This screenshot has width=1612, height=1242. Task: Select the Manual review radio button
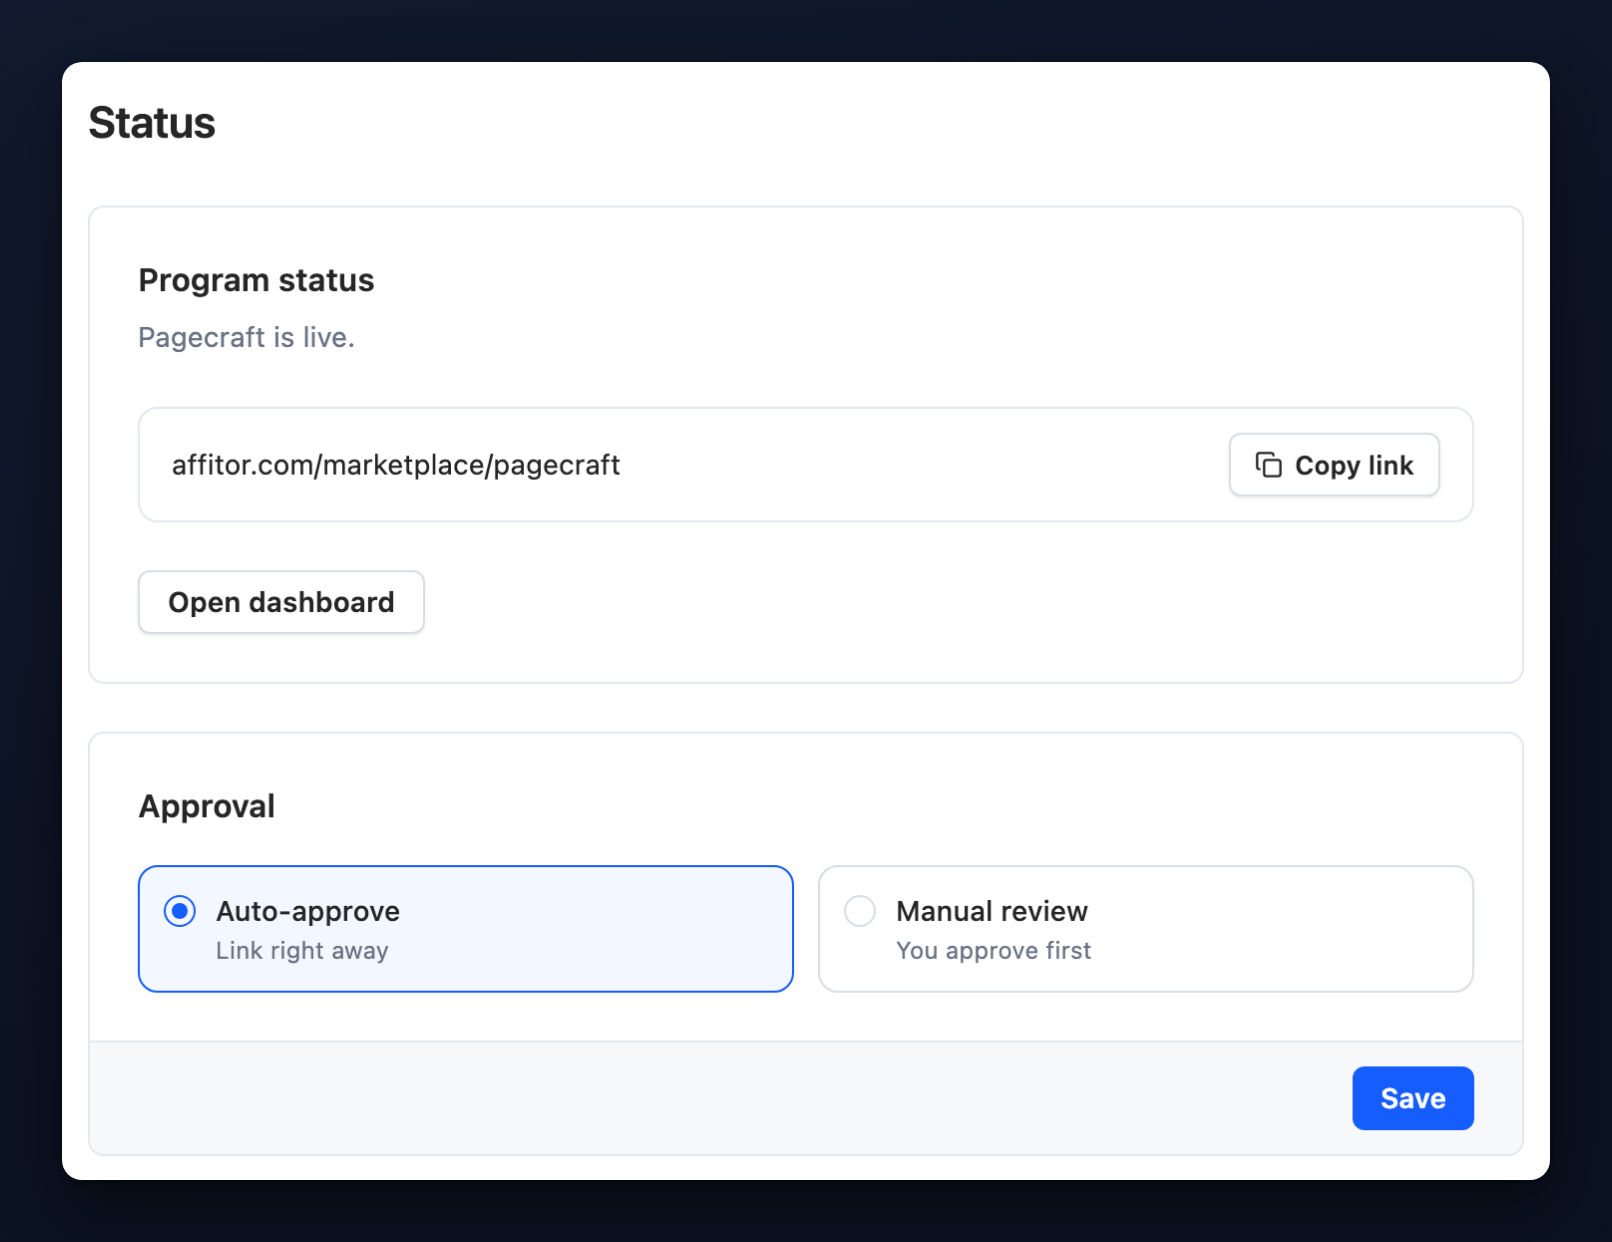(x=860, y=911)
